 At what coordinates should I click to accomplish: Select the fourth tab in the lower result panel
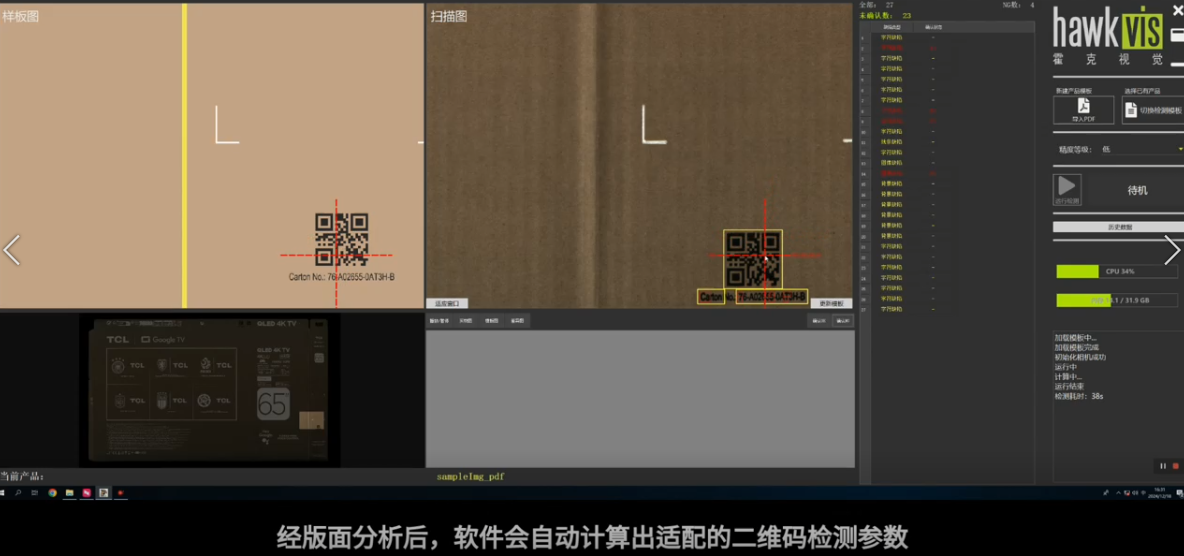pos(517,320)
